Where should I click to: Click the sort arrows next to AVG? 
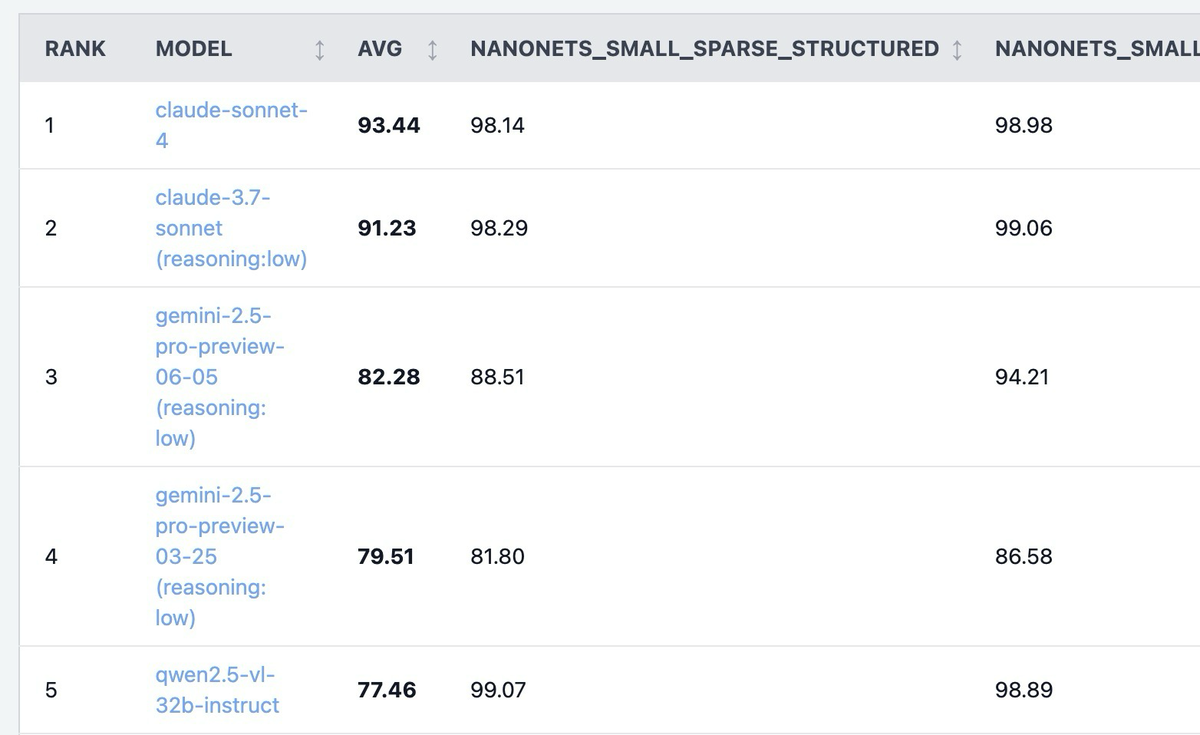(432, 49)
